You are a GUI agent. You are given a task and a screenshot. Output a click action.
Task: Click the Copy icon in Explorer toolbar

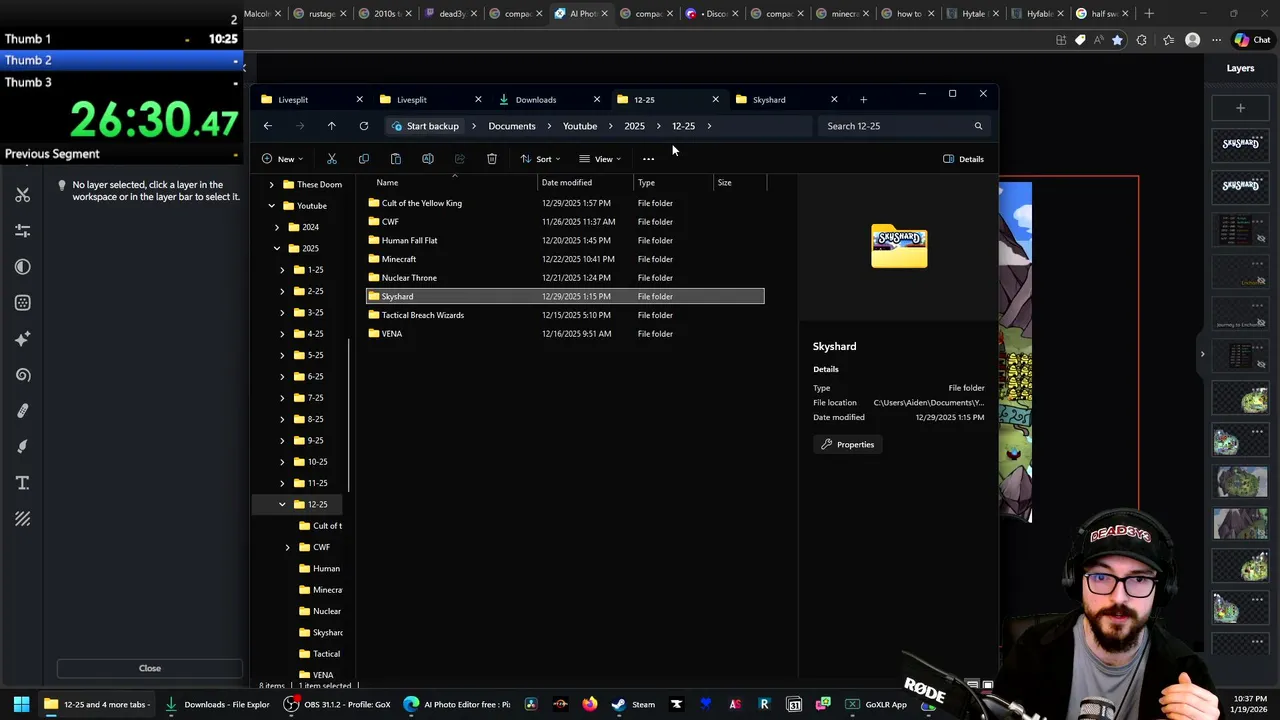(364, 159)
